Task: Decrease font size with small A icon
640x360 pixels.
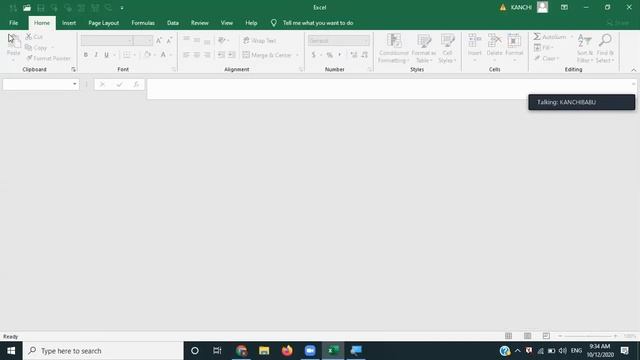Action: 169,40
